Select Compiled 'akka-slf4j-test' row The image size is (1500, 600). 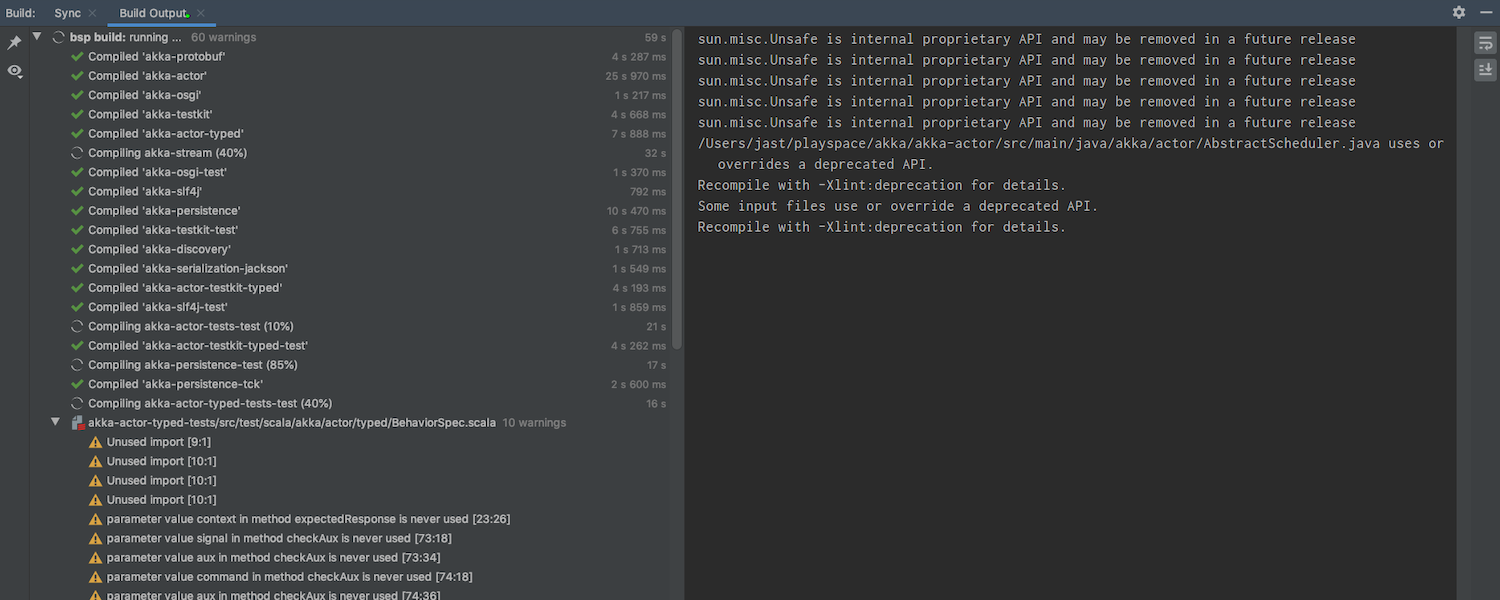coord(350,307)
